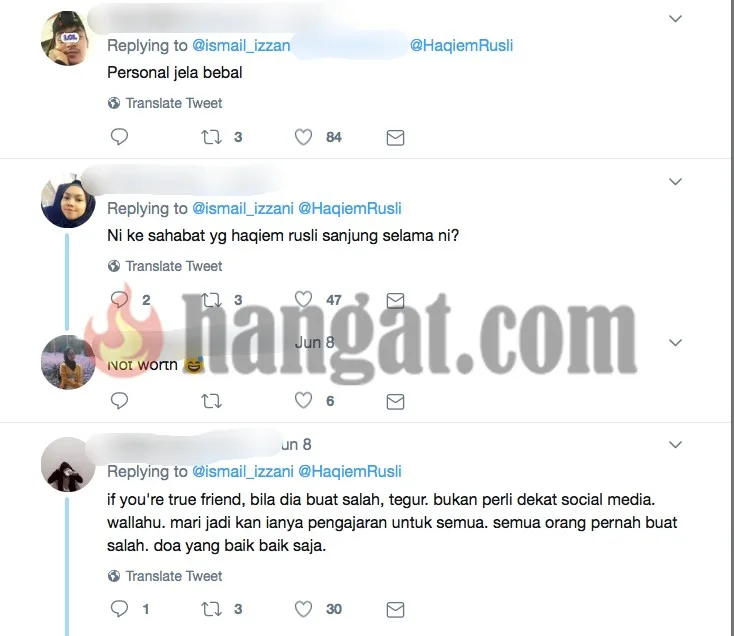Image resolution: width=734 pixels, height=636 pixels.
Task: Open the avatar of the first tweet's author
Action: [x=68, y=38]
